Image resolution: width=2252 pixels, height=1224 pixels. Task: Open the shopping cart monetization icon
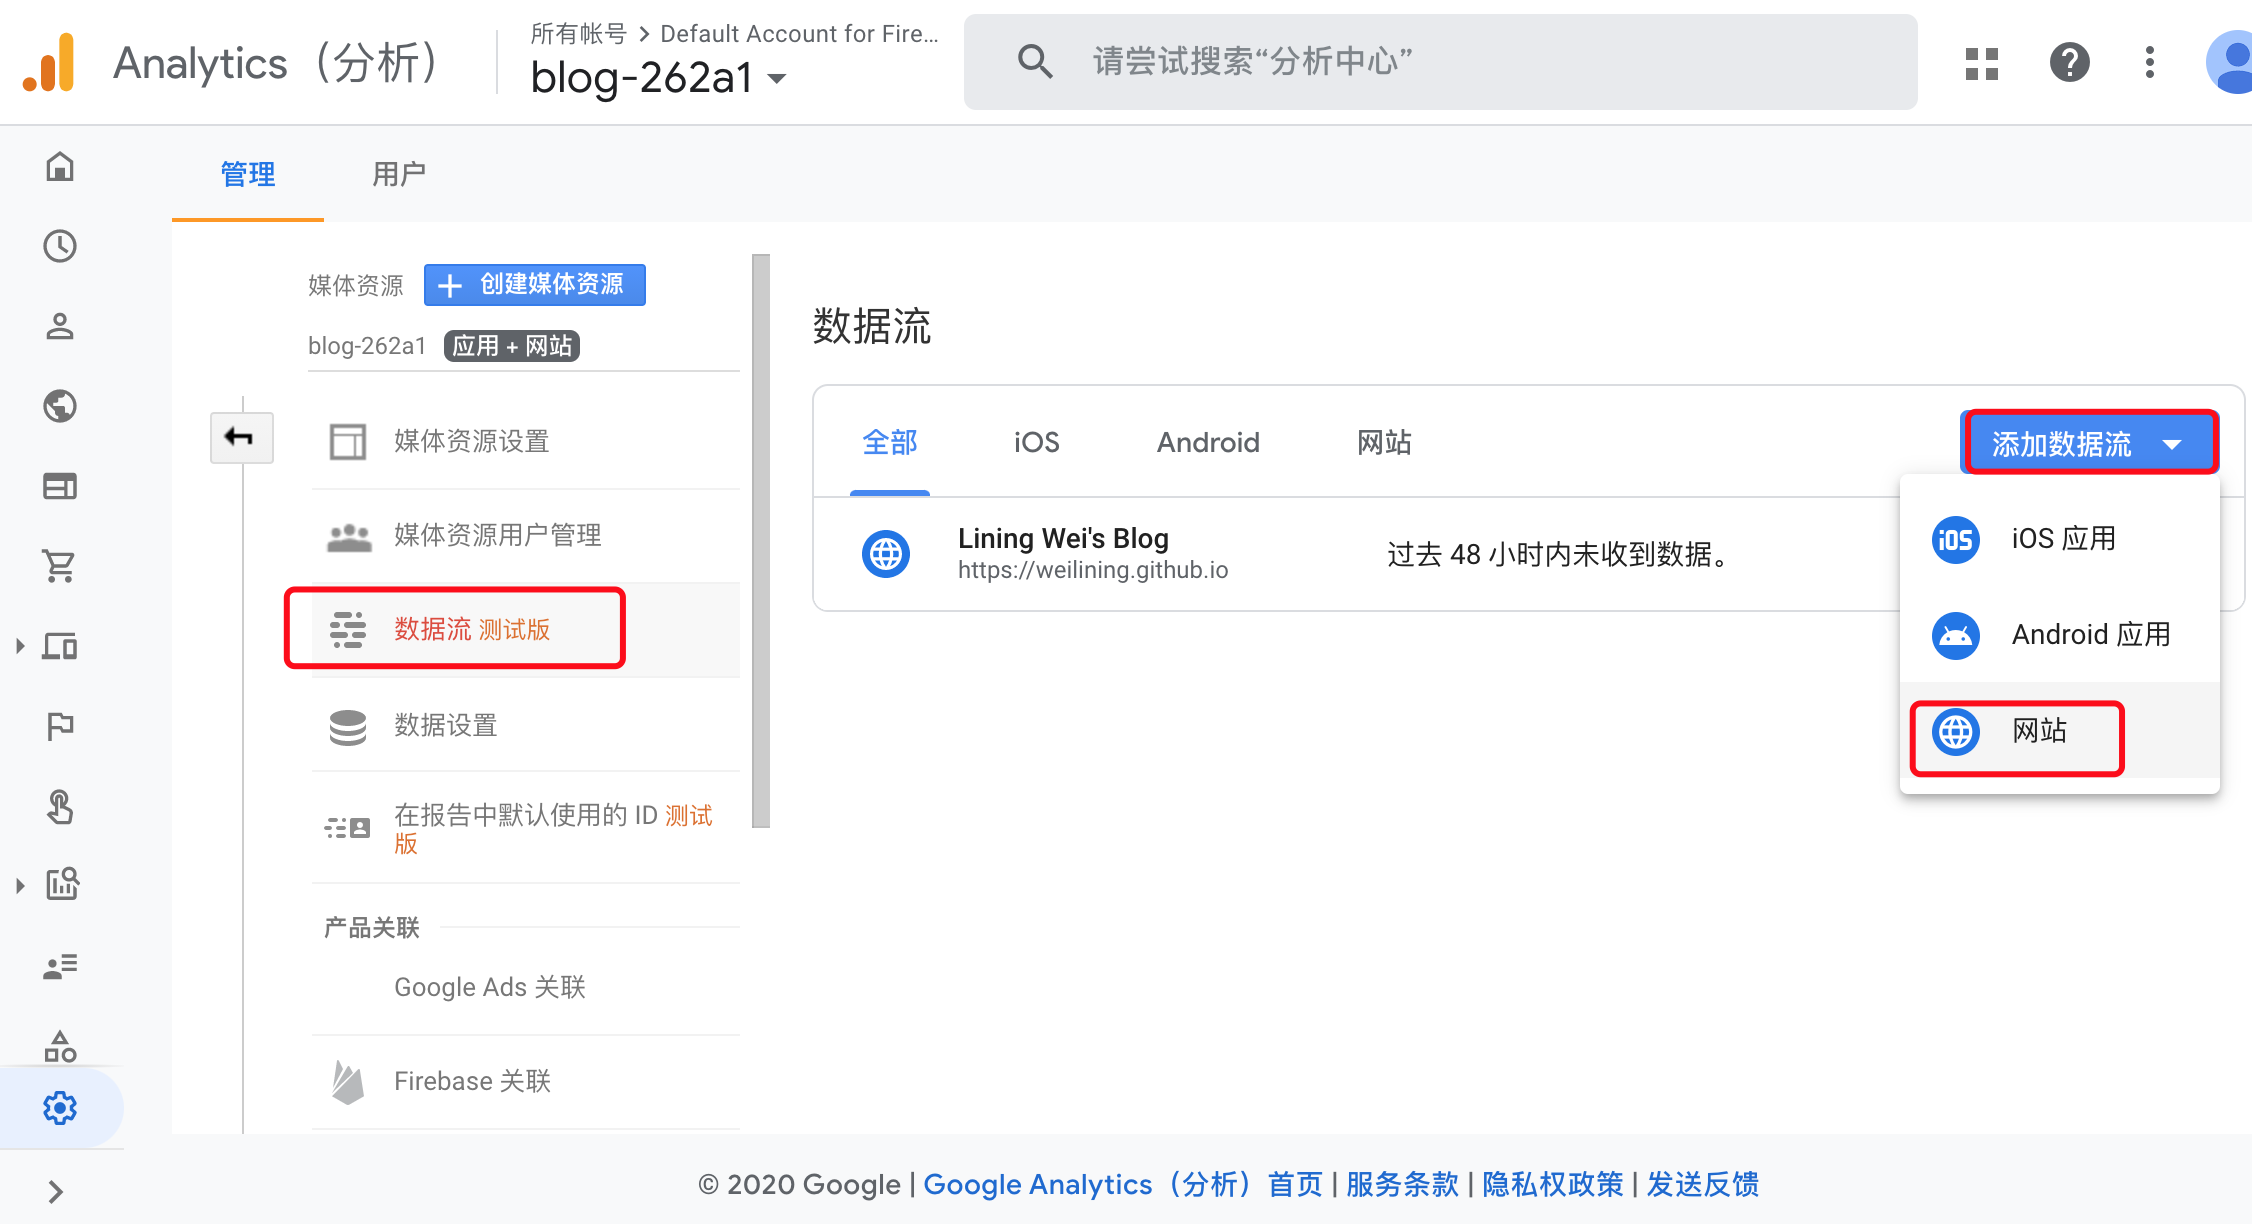pos(60,566)
